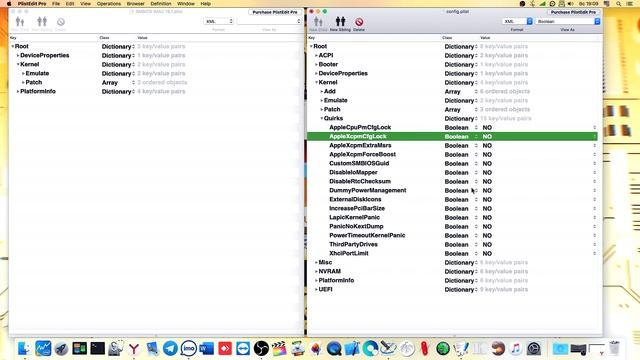Viewport: 640px width, 360px height.
Task: Open the Format XML dropdown in config.plist
Action: tap(517, 21)
